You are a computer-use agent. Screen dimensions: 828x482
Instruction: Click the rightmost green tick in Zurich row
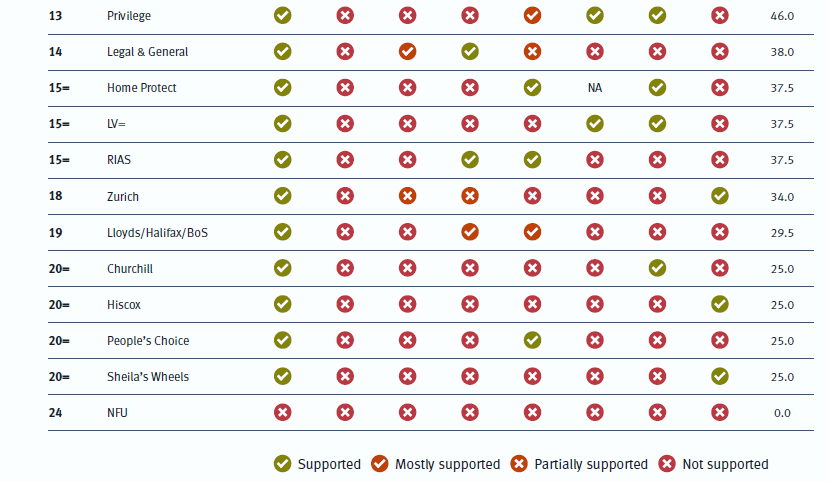pos(719,196)
